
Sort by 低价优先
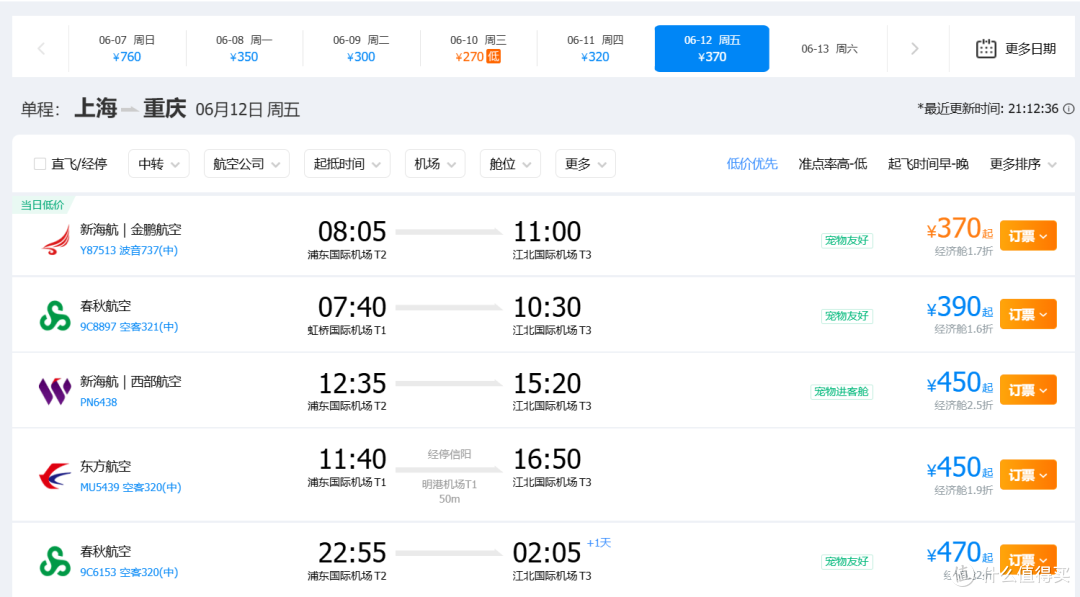752,164
